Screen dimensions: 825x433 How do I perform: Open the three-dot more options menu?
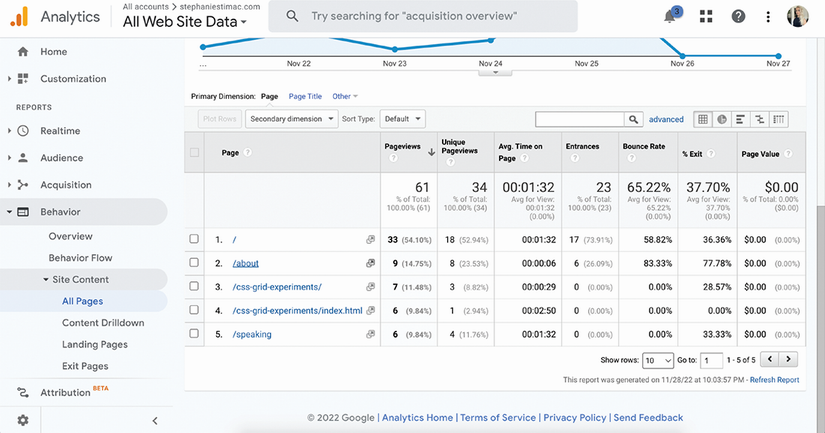768,16
